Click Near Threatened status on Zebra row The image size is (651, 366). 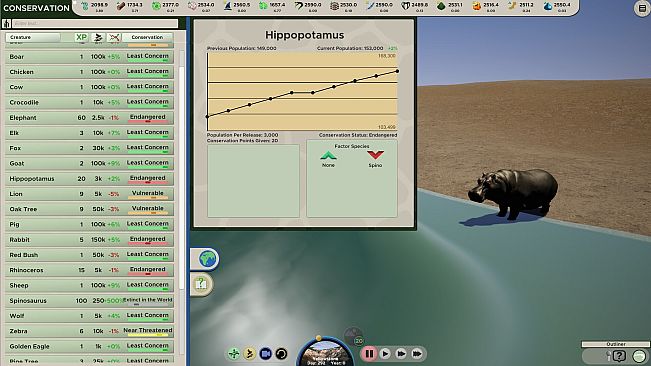coord(148,331)
